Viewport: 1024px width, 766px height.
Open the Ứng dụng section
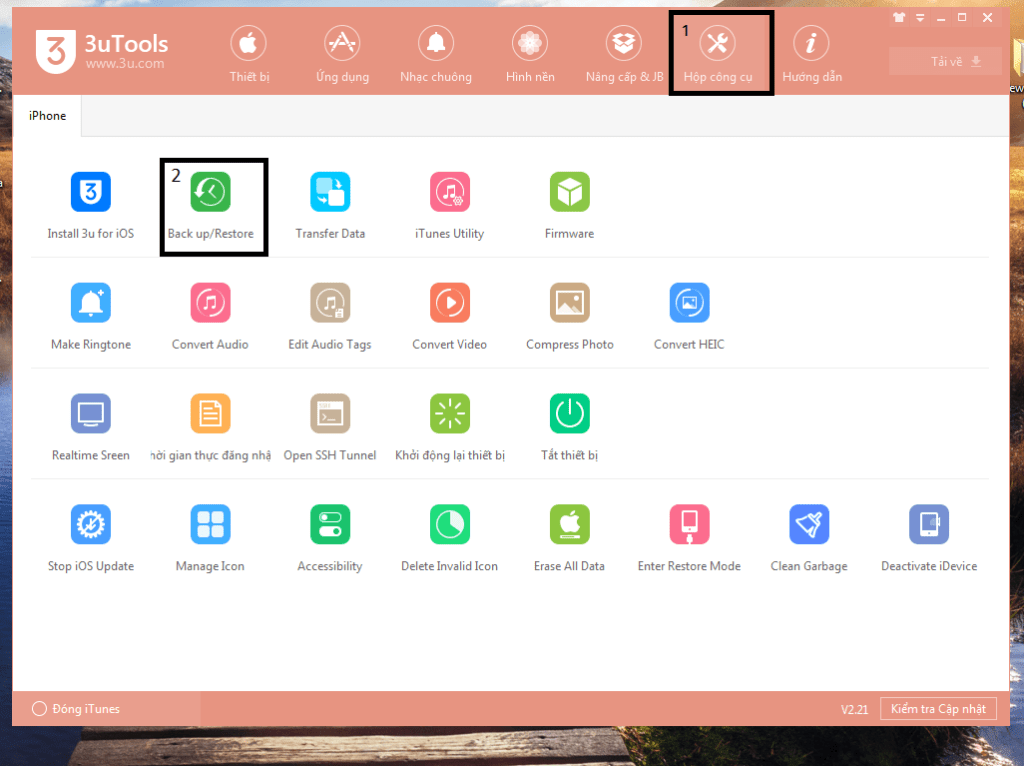click(342, 54)
